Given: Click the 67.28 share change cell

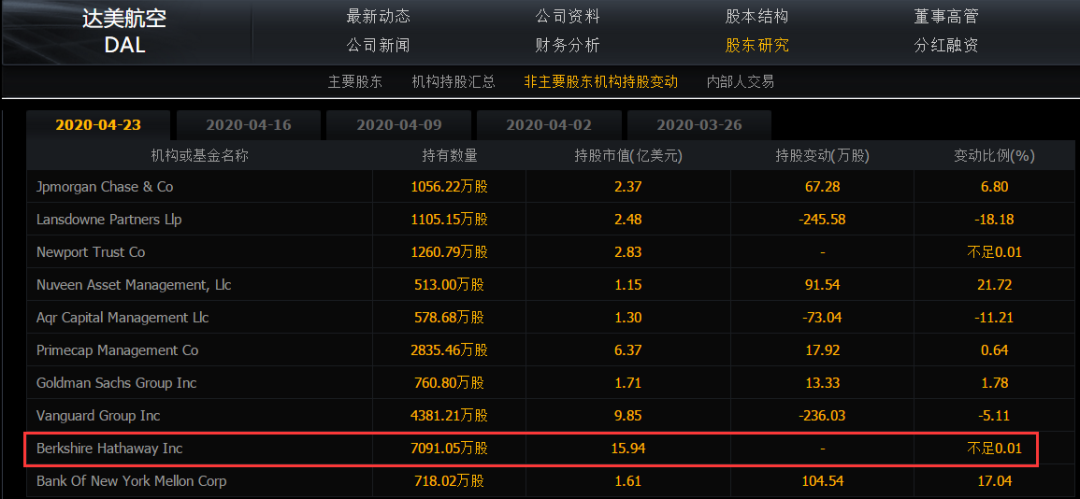Looking at the screenshot, I should (822, 187).
